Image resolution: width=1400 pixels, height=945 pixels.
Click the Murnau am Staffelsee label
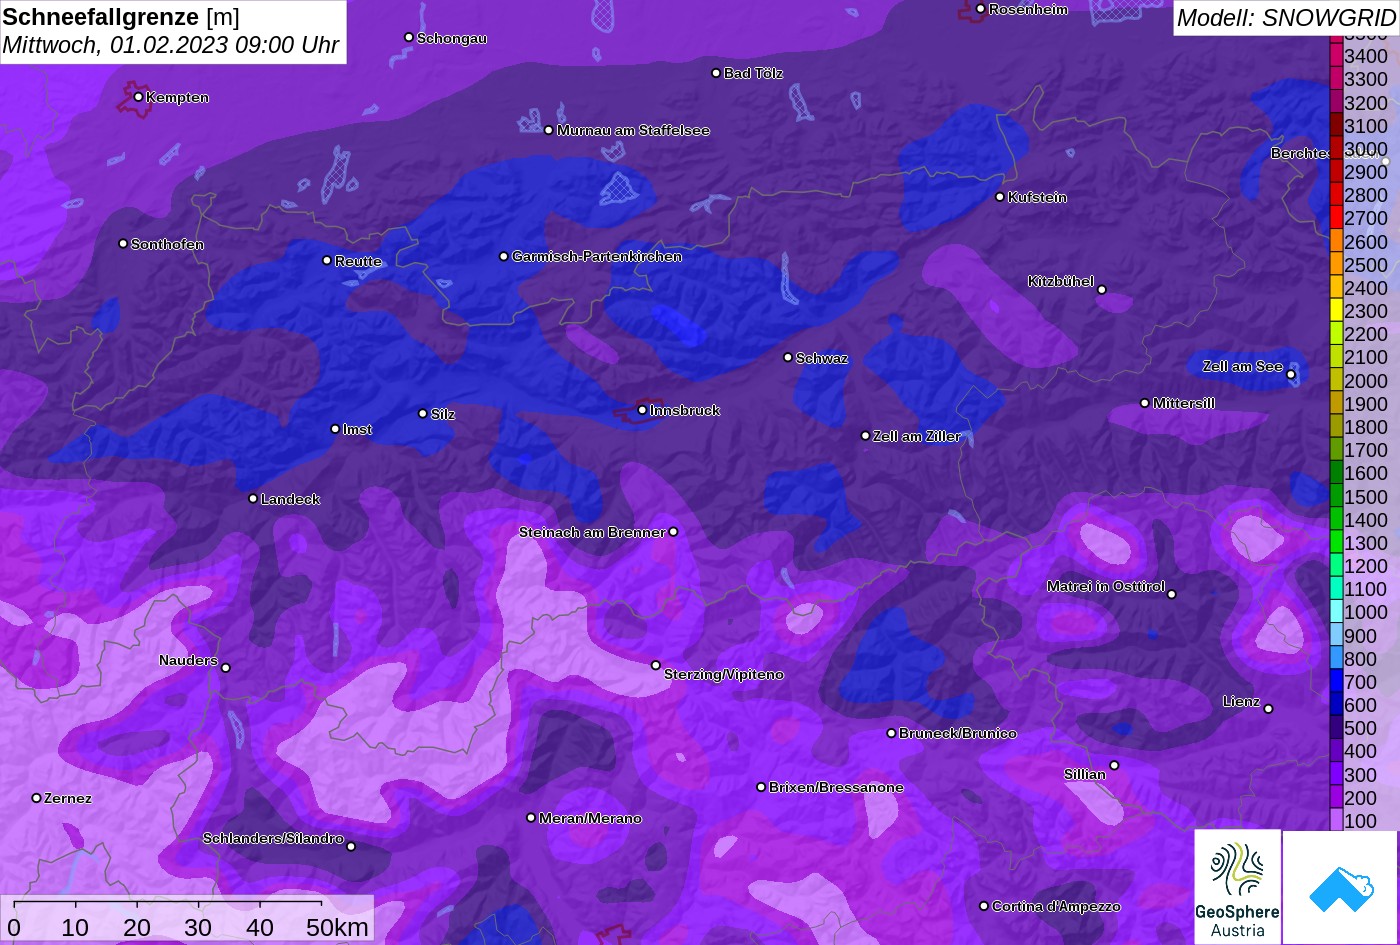pos(633,130)
